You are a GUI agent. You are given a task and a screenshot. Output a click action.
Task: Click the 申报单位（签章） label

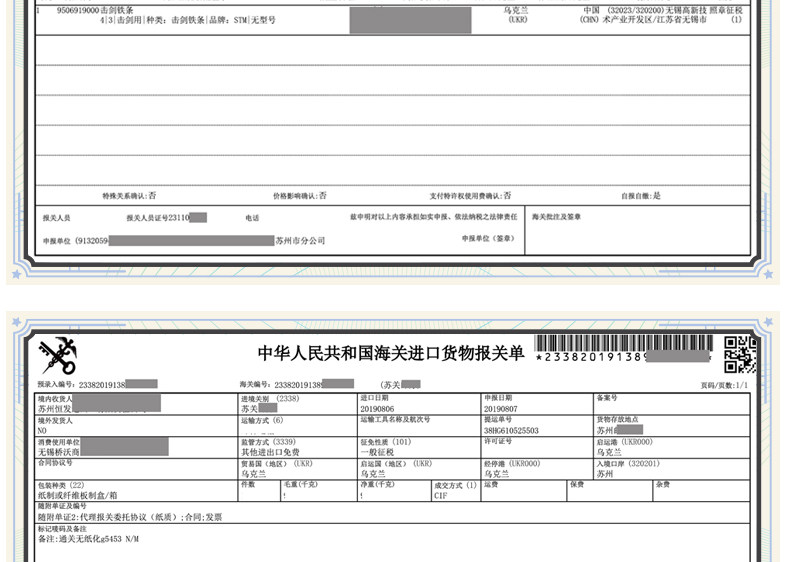click(488, 238)
